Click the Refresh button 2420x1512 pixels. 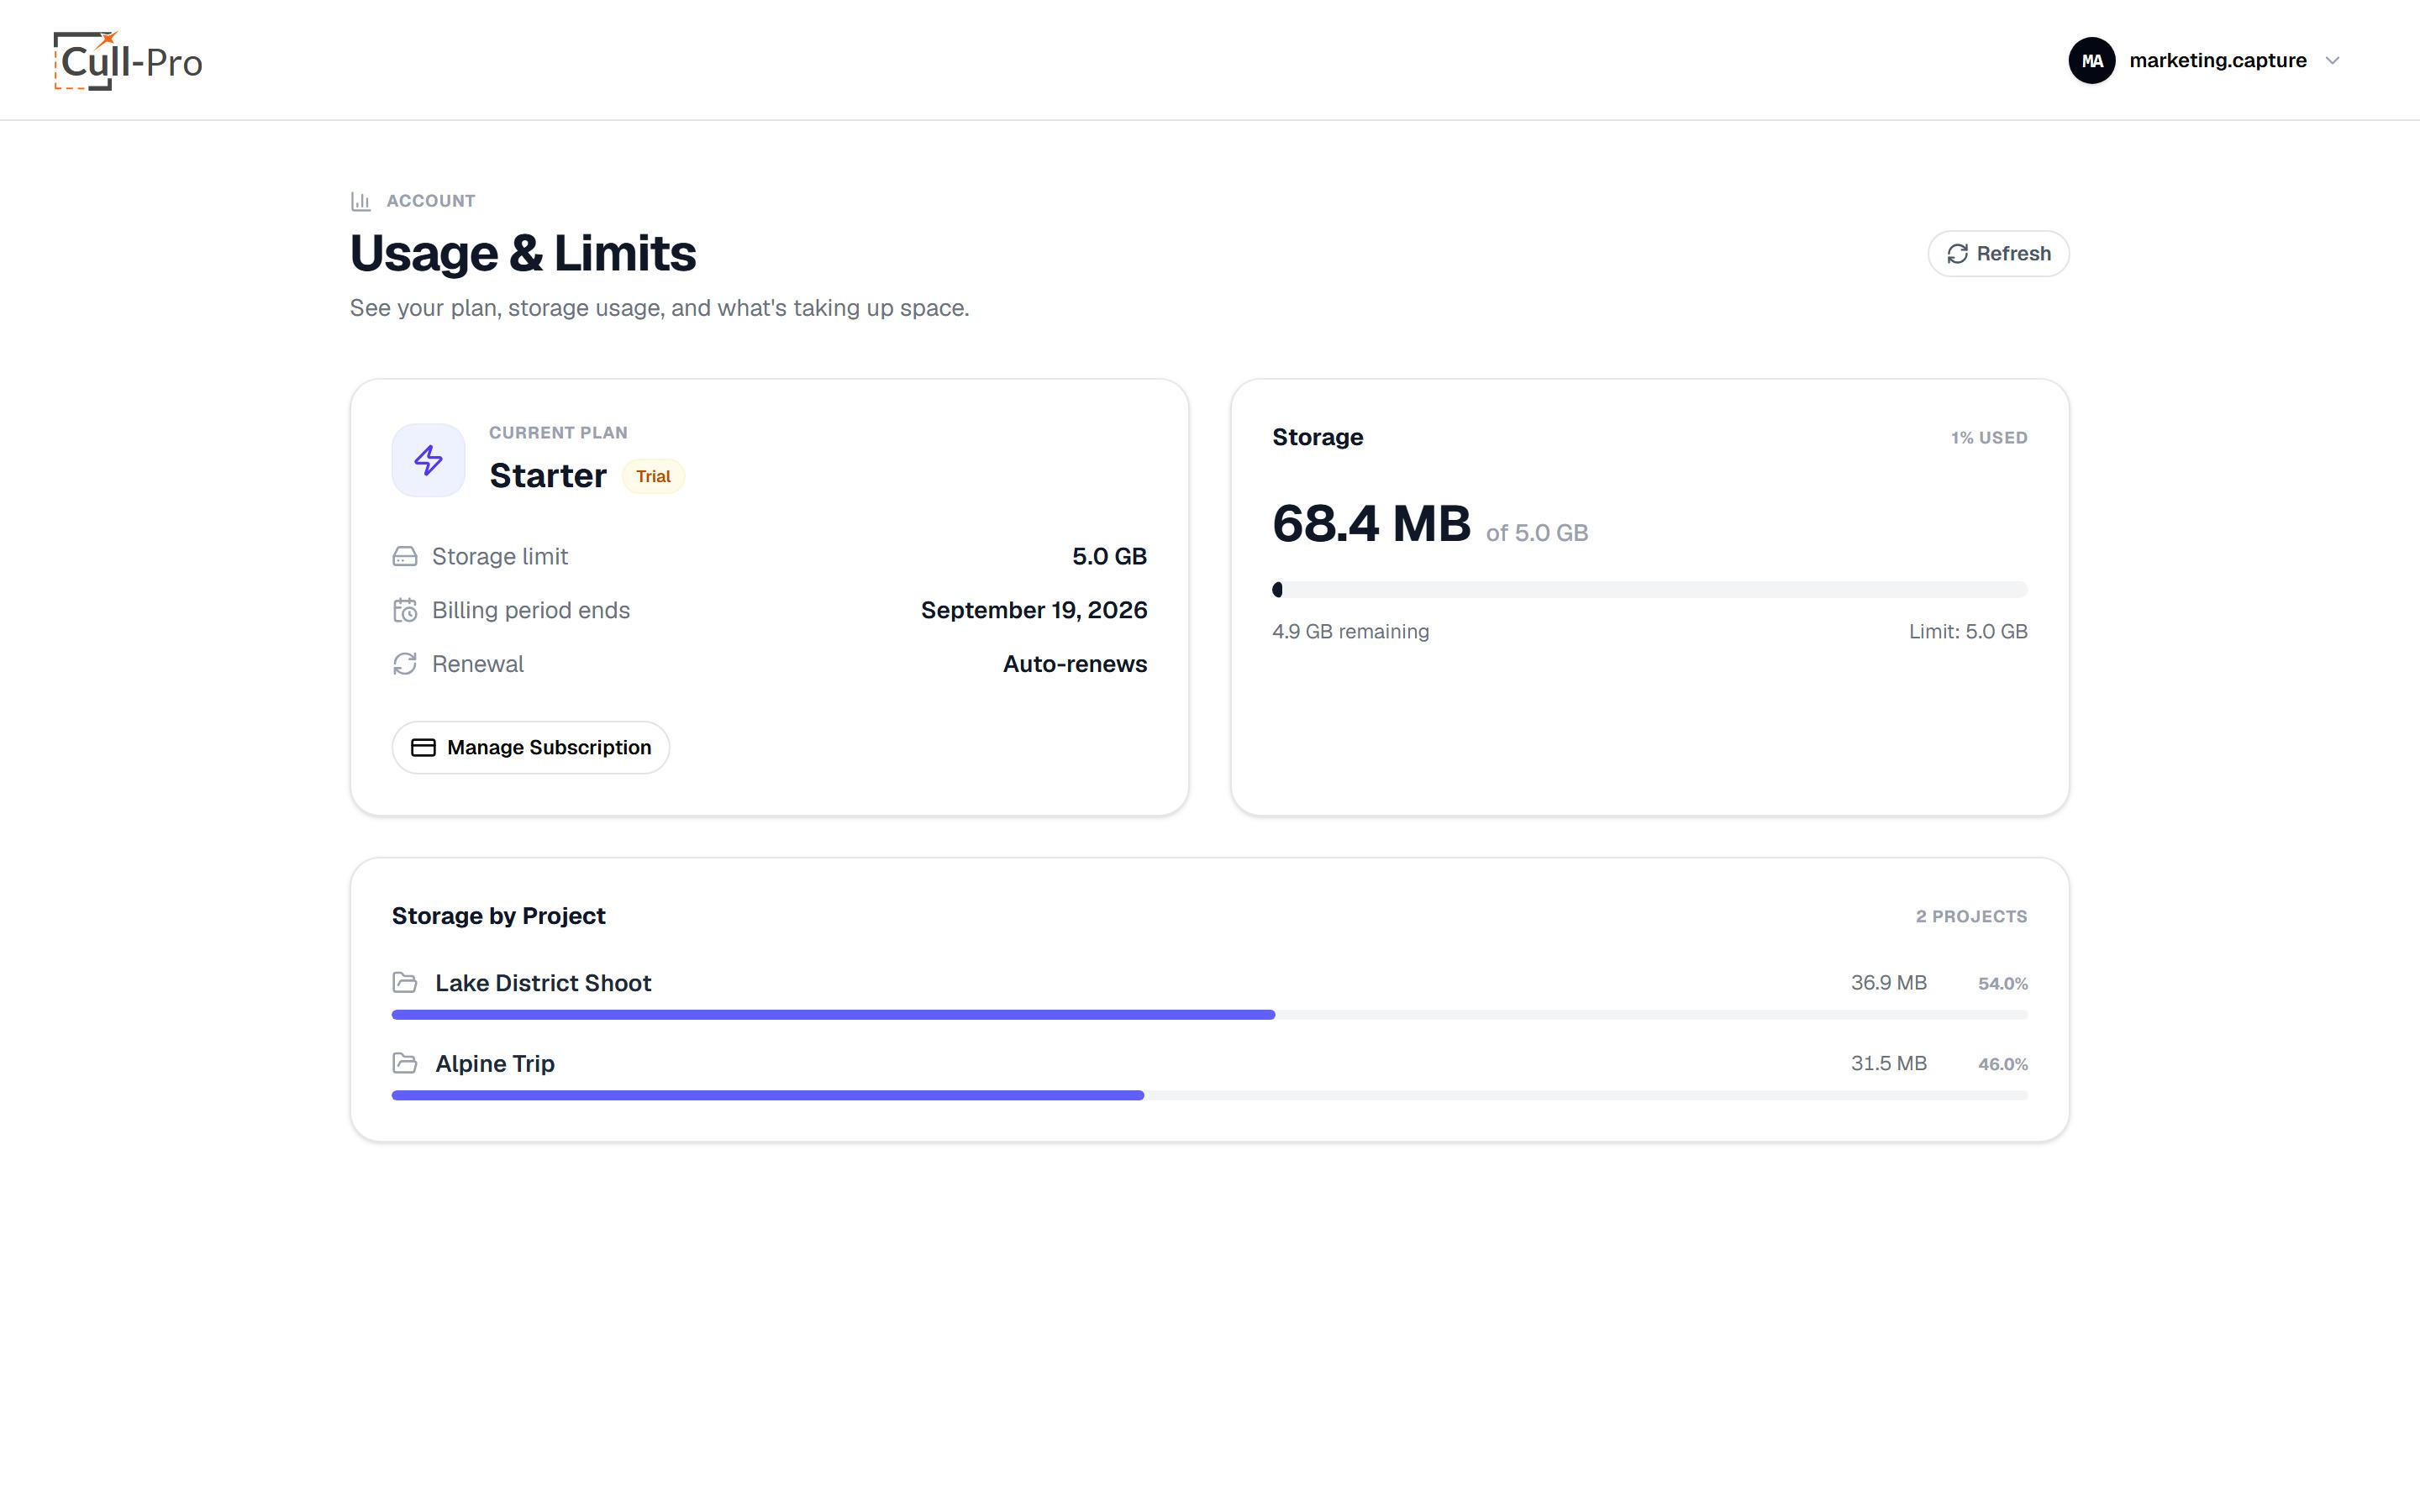[1998, 254]
